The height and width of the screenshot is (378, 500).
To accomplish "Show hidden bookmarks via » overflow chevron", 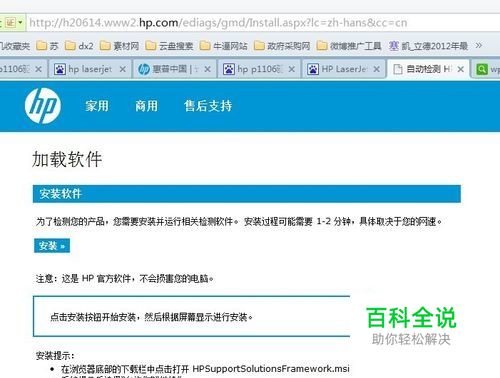I will pyautogui.click(x=479, y=45).
